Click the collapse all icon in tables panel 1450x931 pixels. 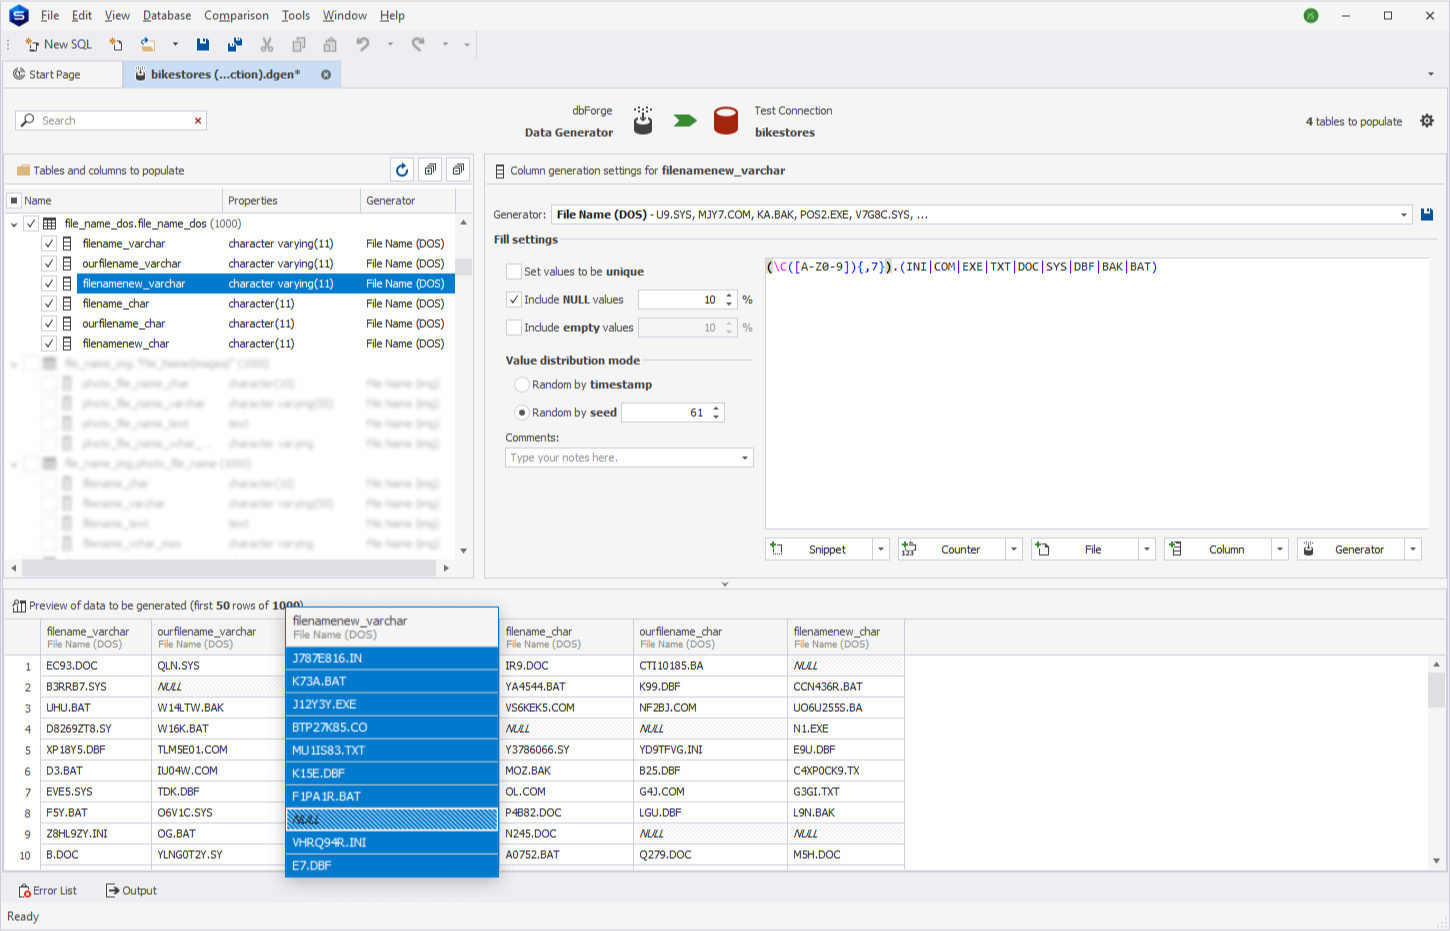(458, 170)
